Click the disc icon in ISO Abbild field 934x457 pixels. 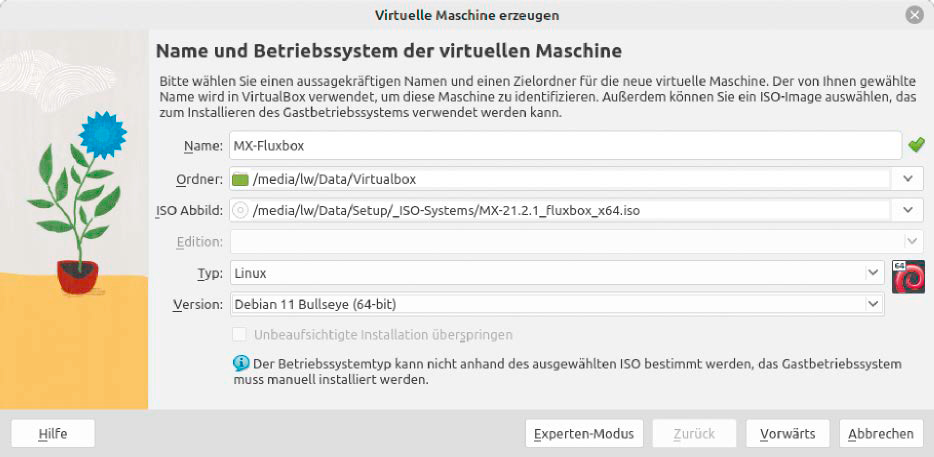coord(240,210)
